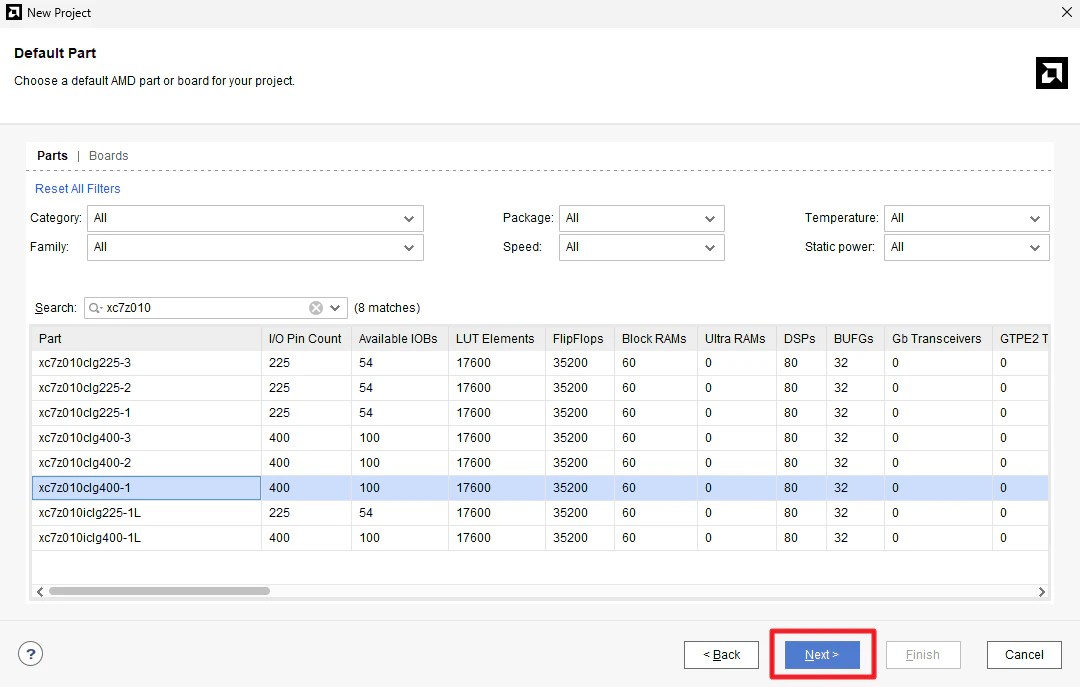Viewport: 1080px width, 687px height.
Task: Sort by BUFGs column header
Action: point(854,338)
